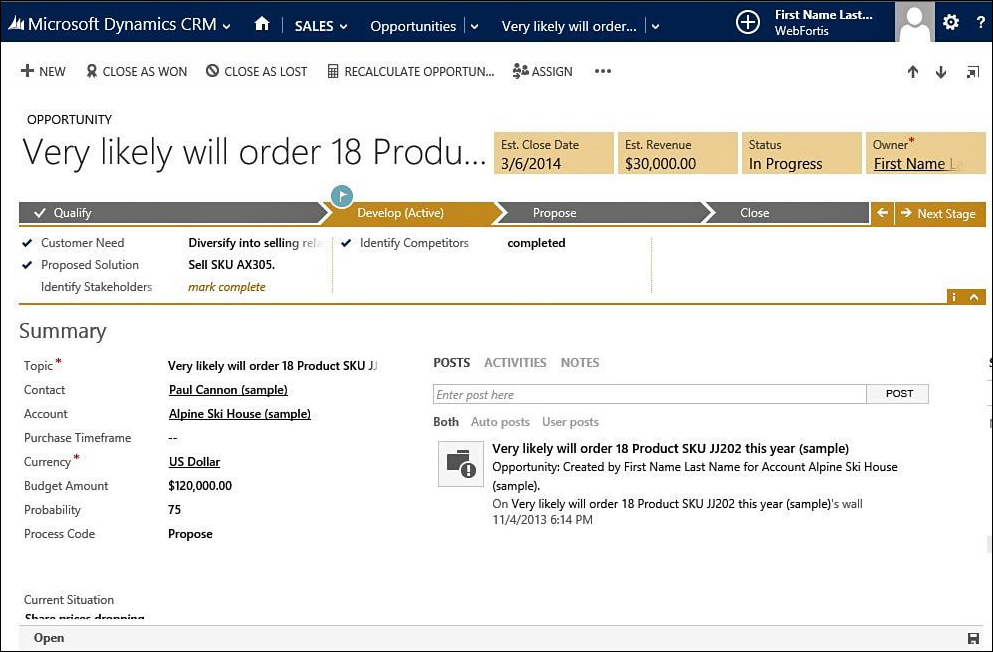This screenshot has height=652, width=993.
Task: Click the Microsoft Dynamics CRM logo
Action: point(16,24)
